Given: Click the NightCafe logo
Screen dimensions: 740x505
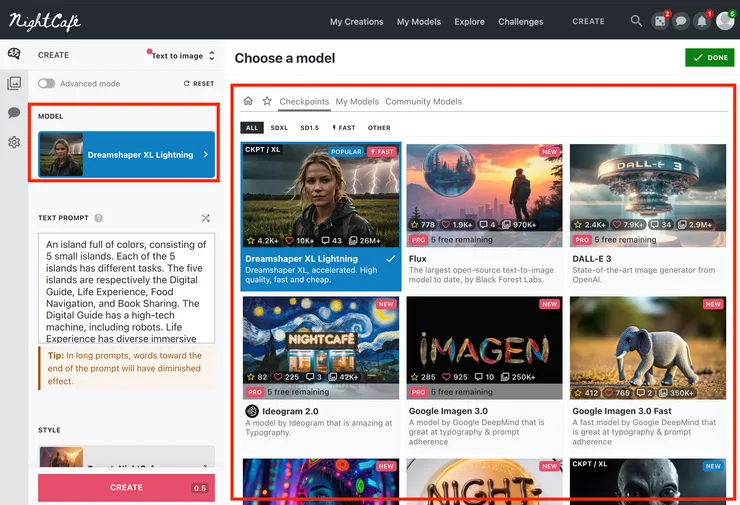Looking at the screenshot, I should pyautogui.click(x=44, y=21).
